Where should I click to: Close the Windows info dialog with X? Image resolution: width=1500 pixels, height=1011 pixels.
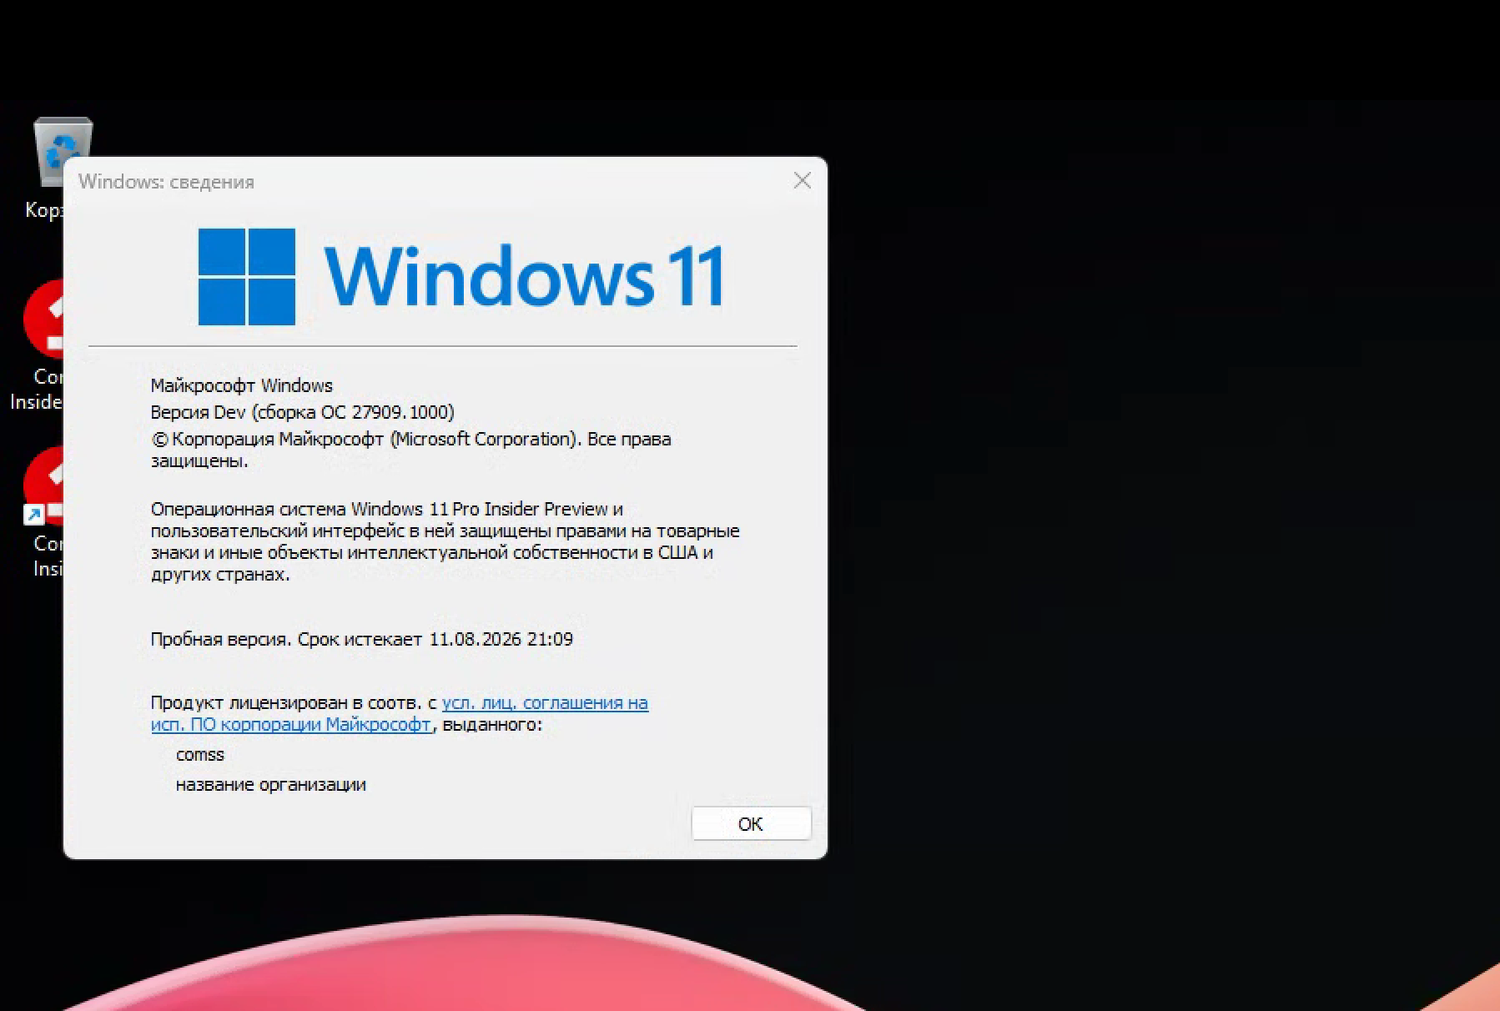click(801, 180)
